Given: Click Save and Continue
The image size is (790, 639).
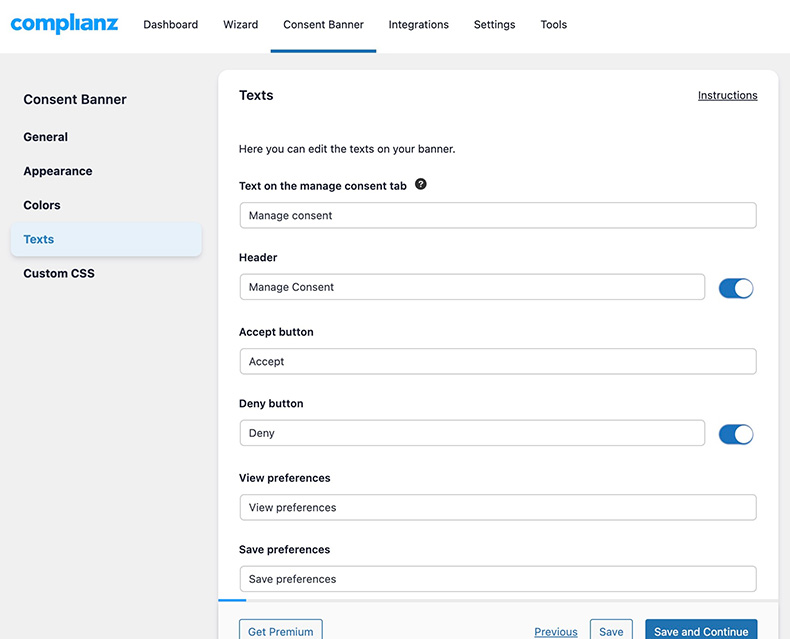Looking at the screenshot, I should [x=701, y=631].
